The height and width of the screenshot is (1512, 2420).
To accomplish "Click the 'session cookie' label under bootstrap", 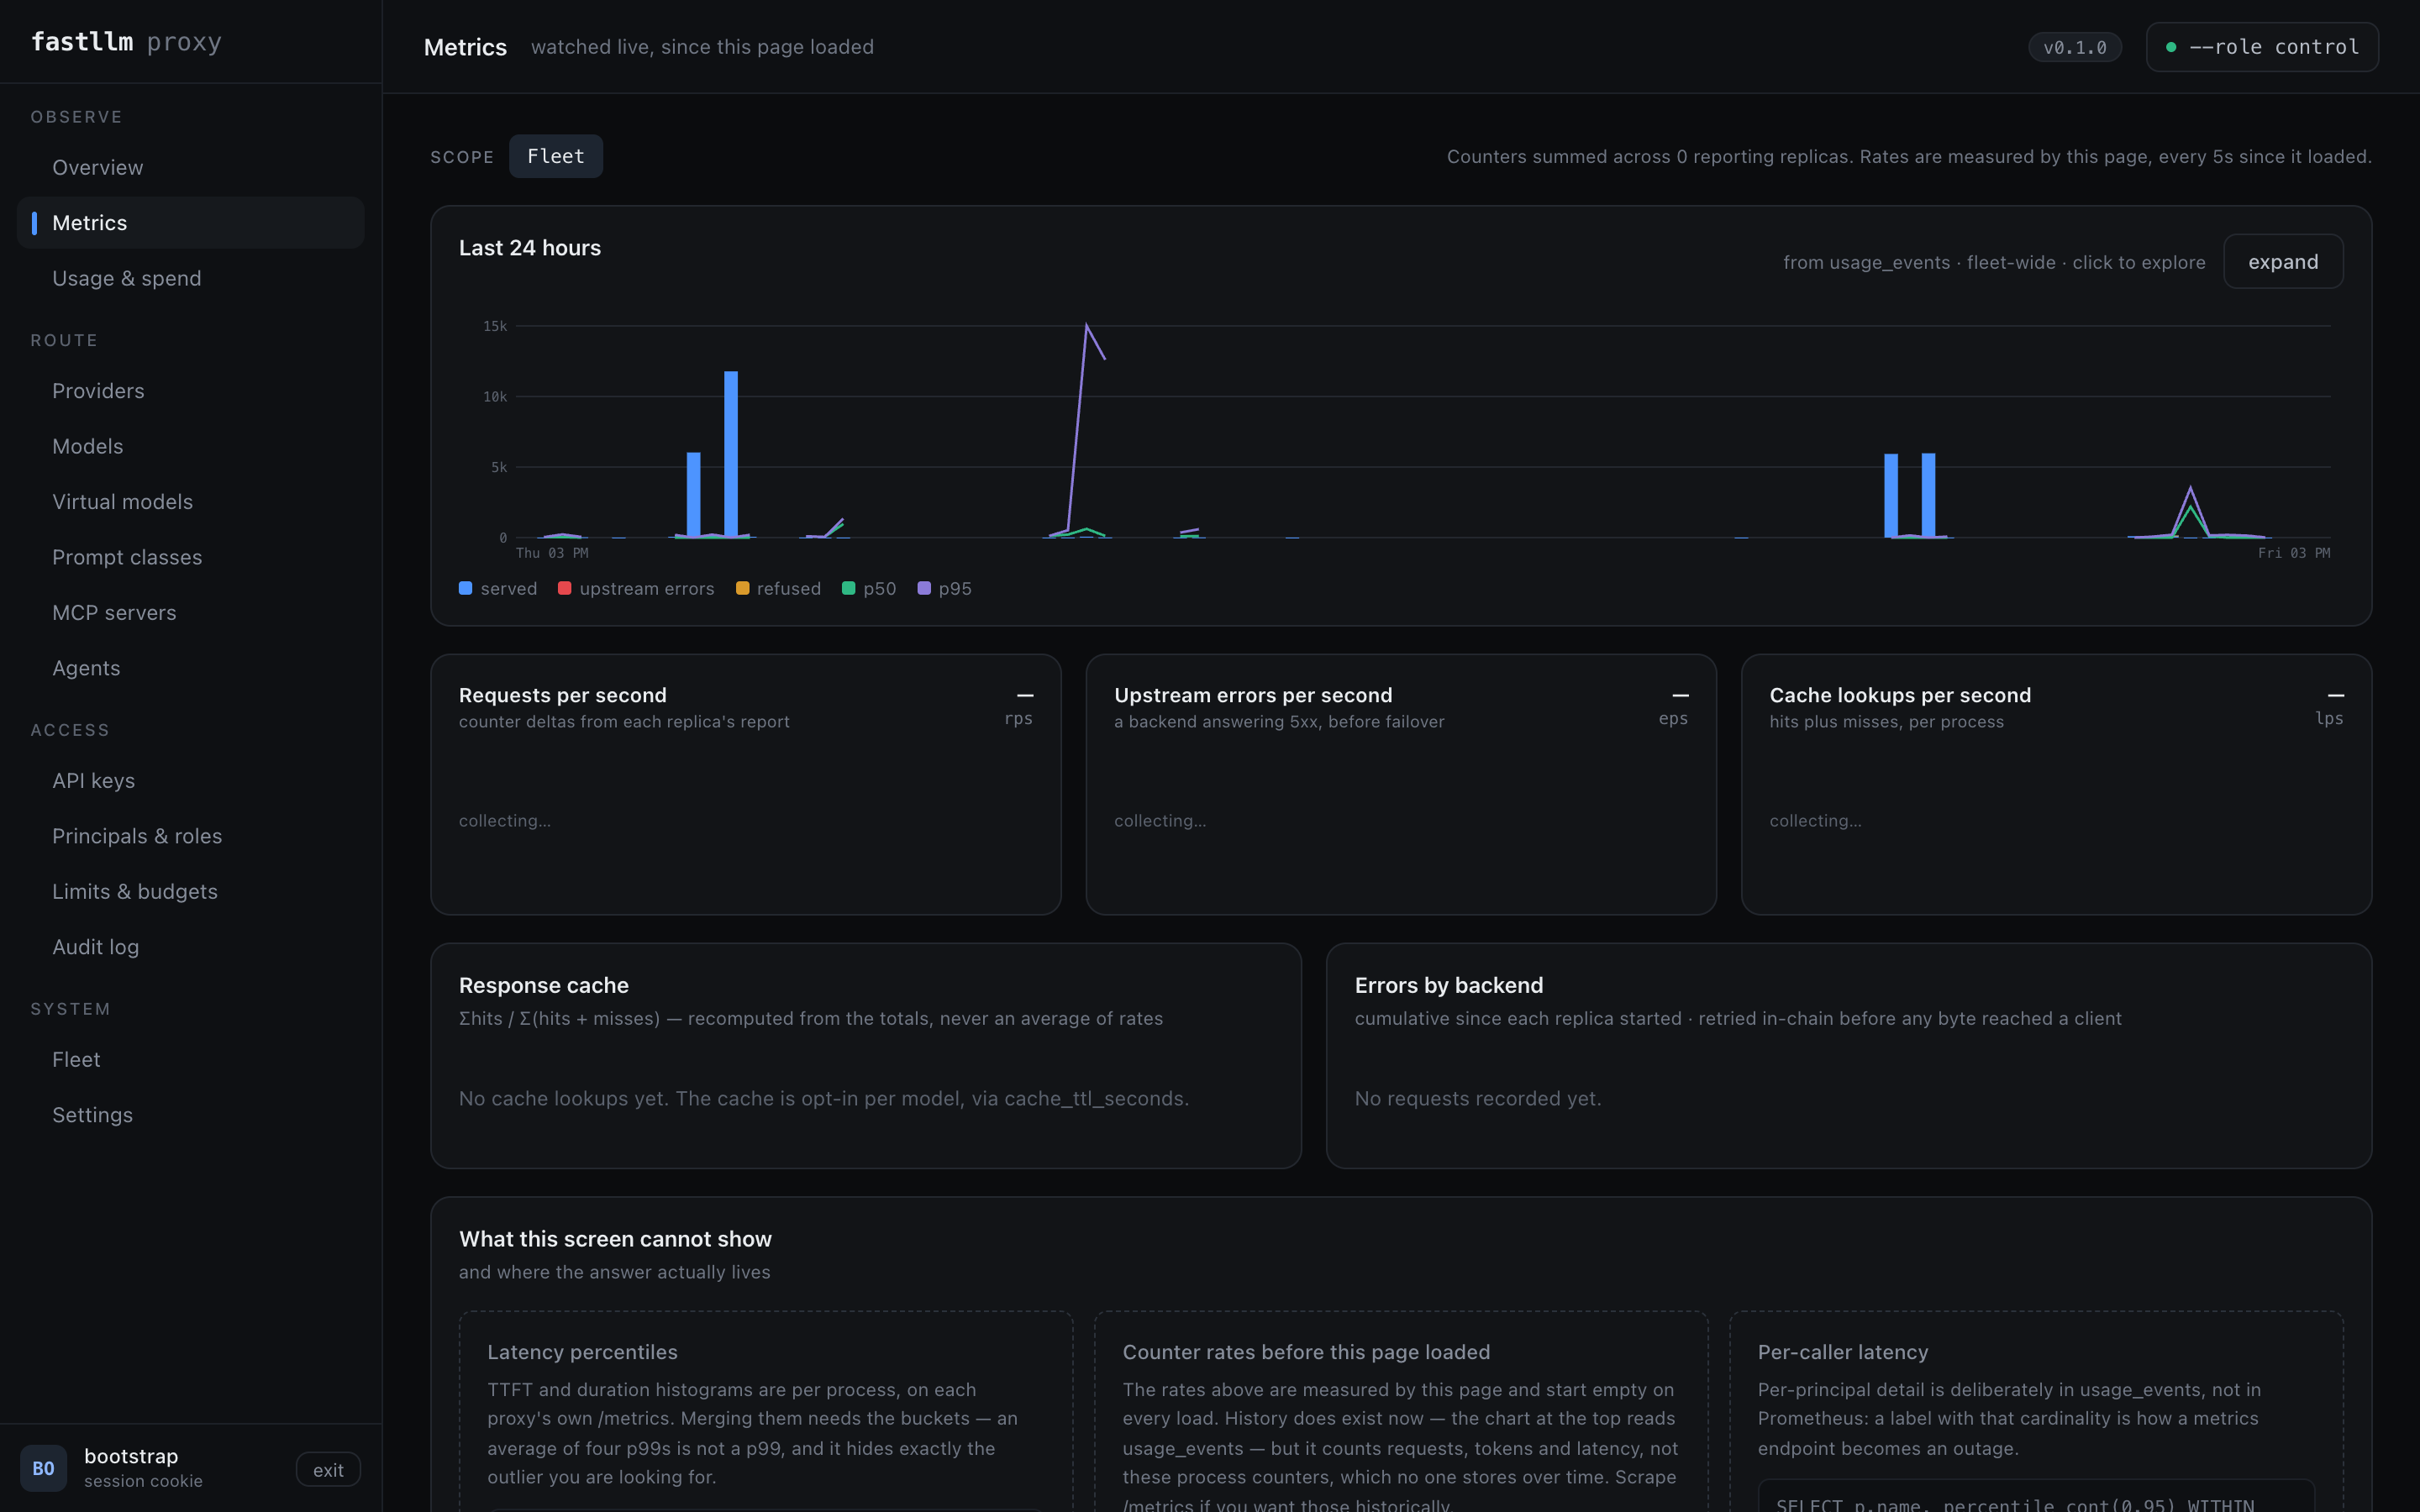I will click(x=143, y=1481).
